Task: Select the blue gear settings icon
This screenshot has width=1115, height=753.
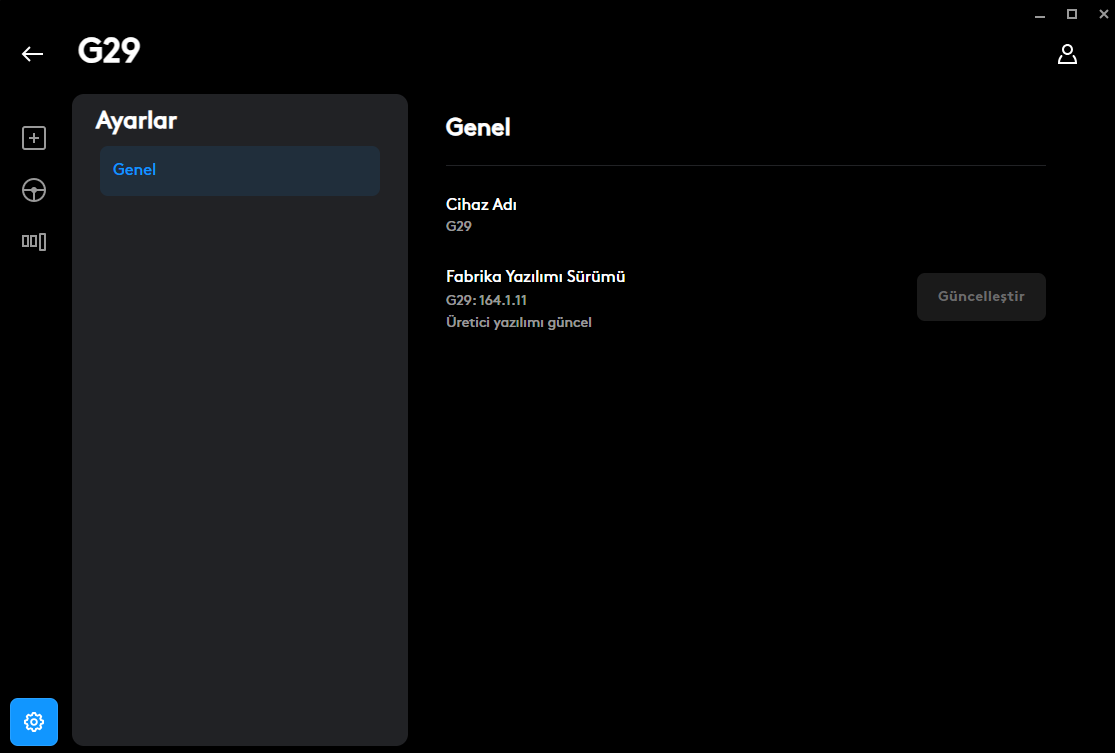Action: click(x=33, y=722)
